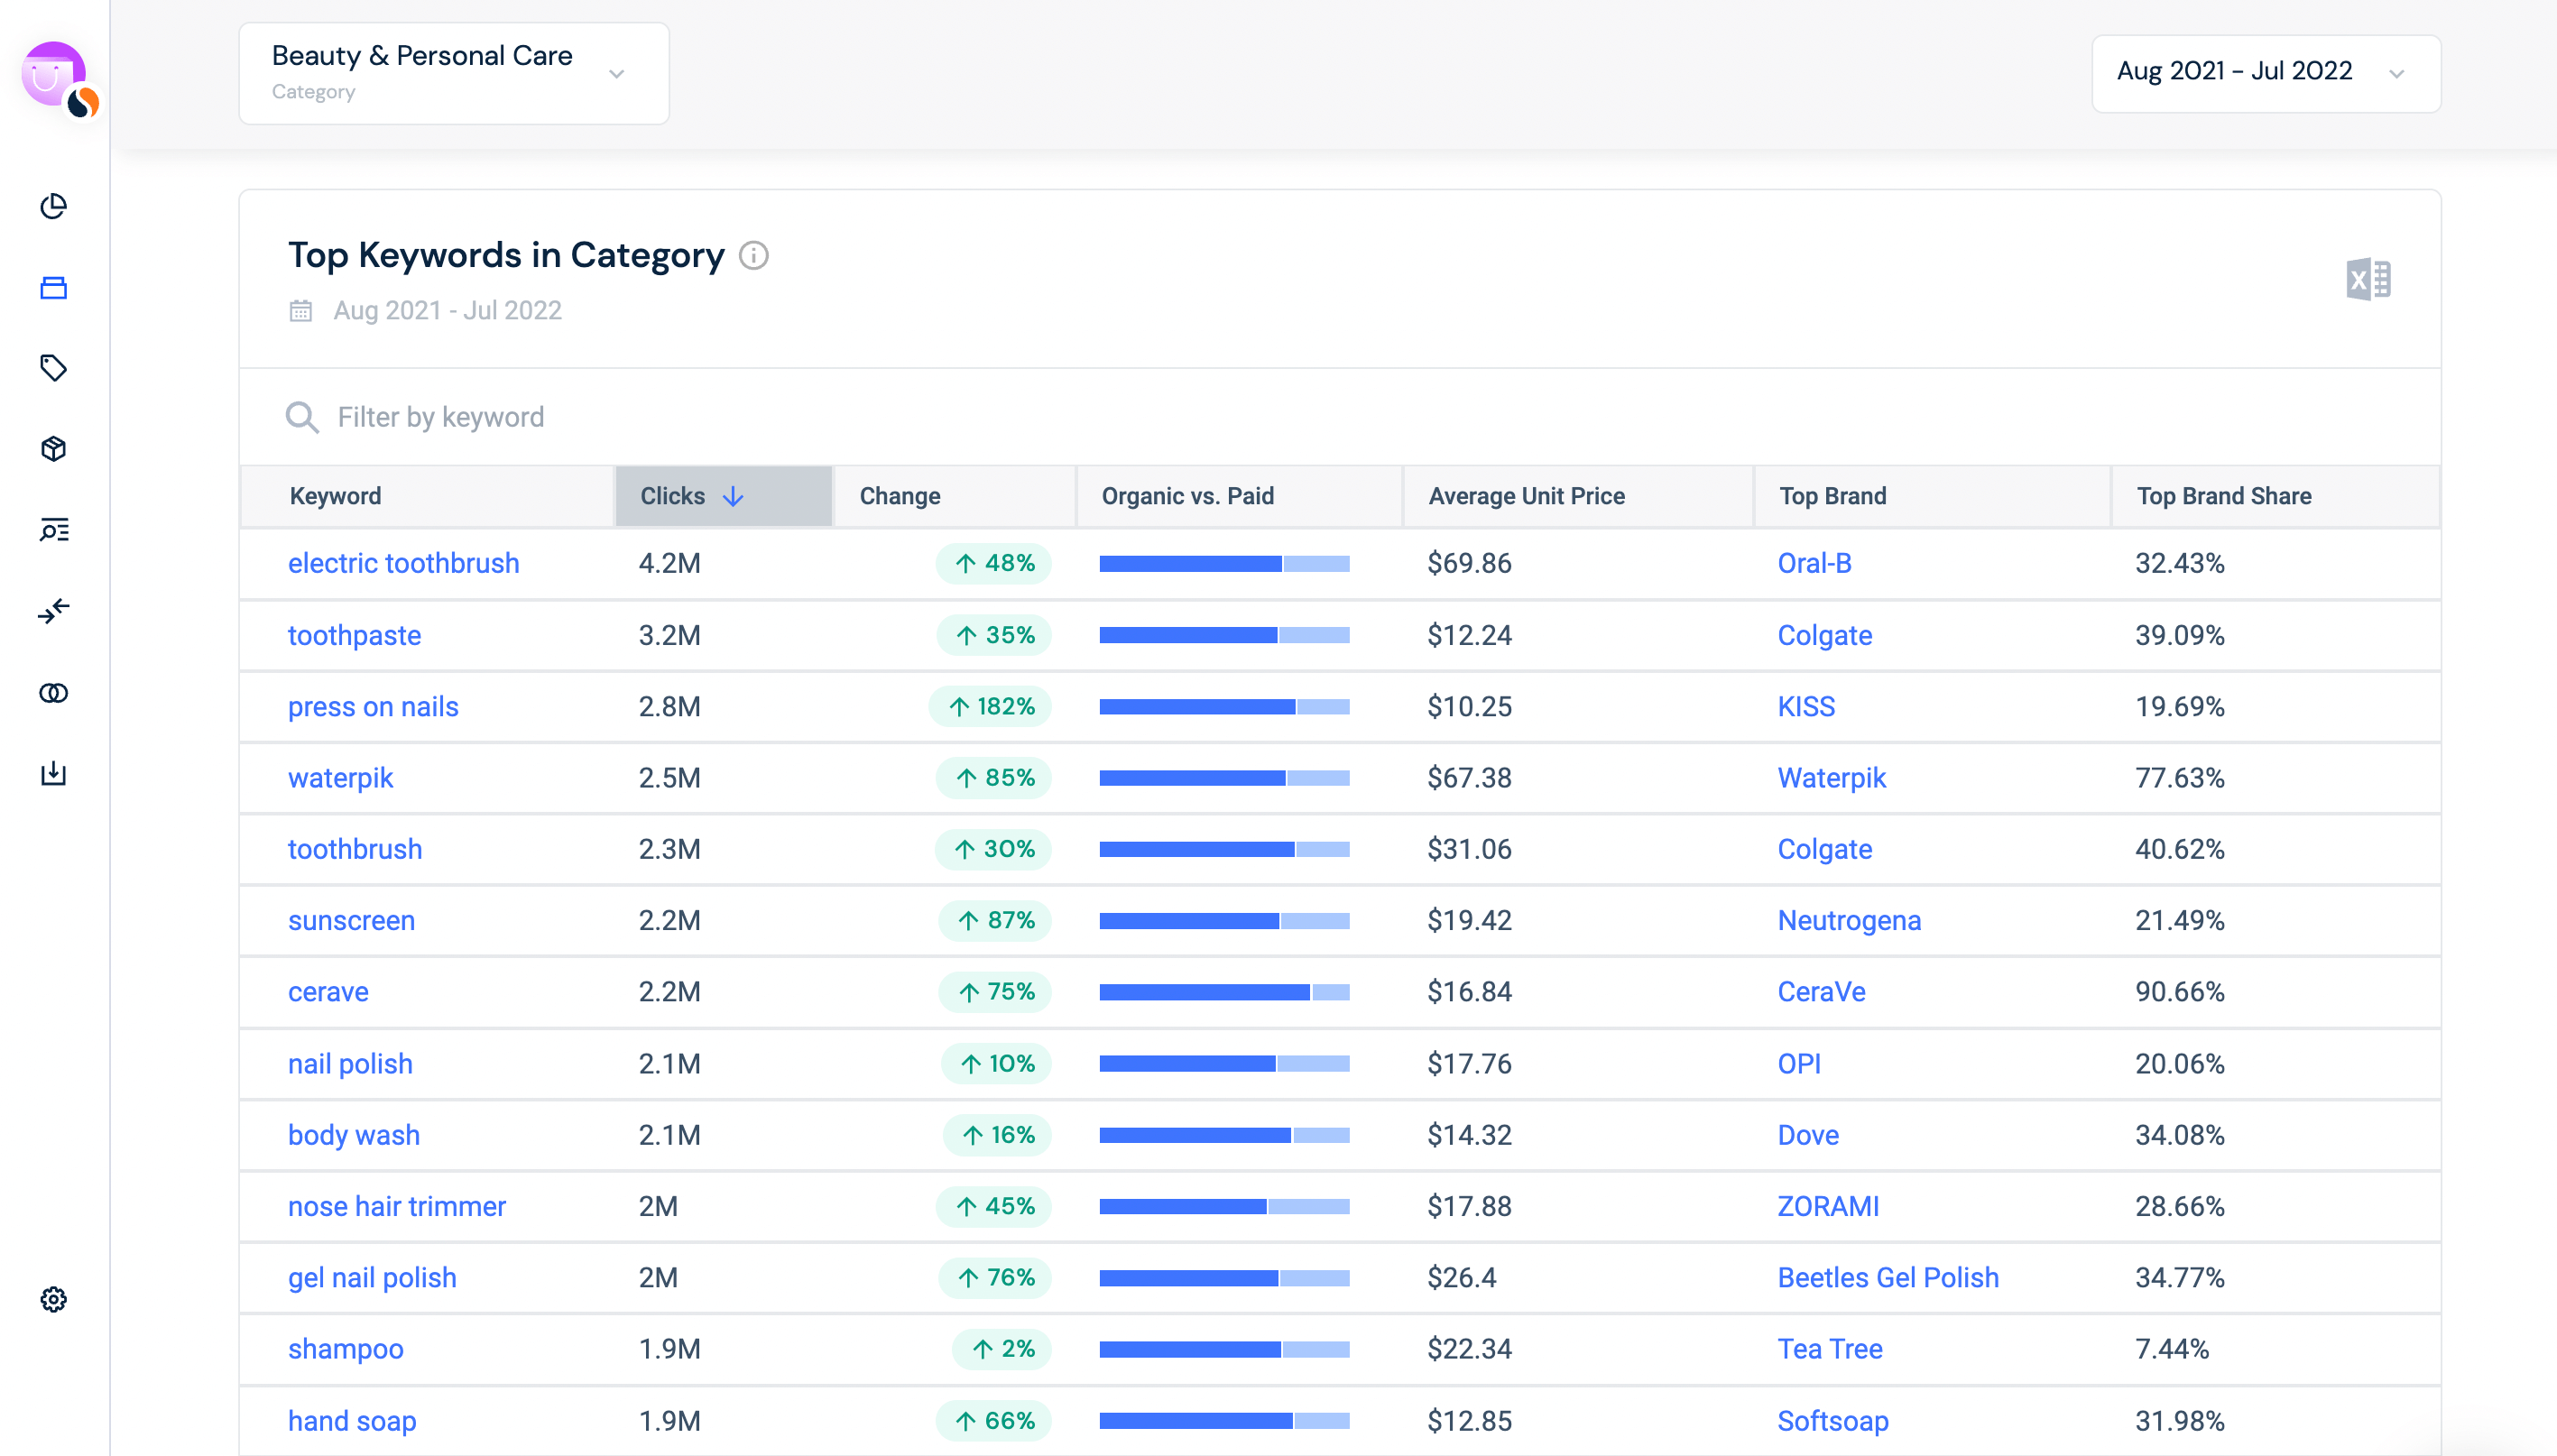Click the package/products icon in sidebar
This screenshot has width=2557, height=1456.
coord(52,447)
